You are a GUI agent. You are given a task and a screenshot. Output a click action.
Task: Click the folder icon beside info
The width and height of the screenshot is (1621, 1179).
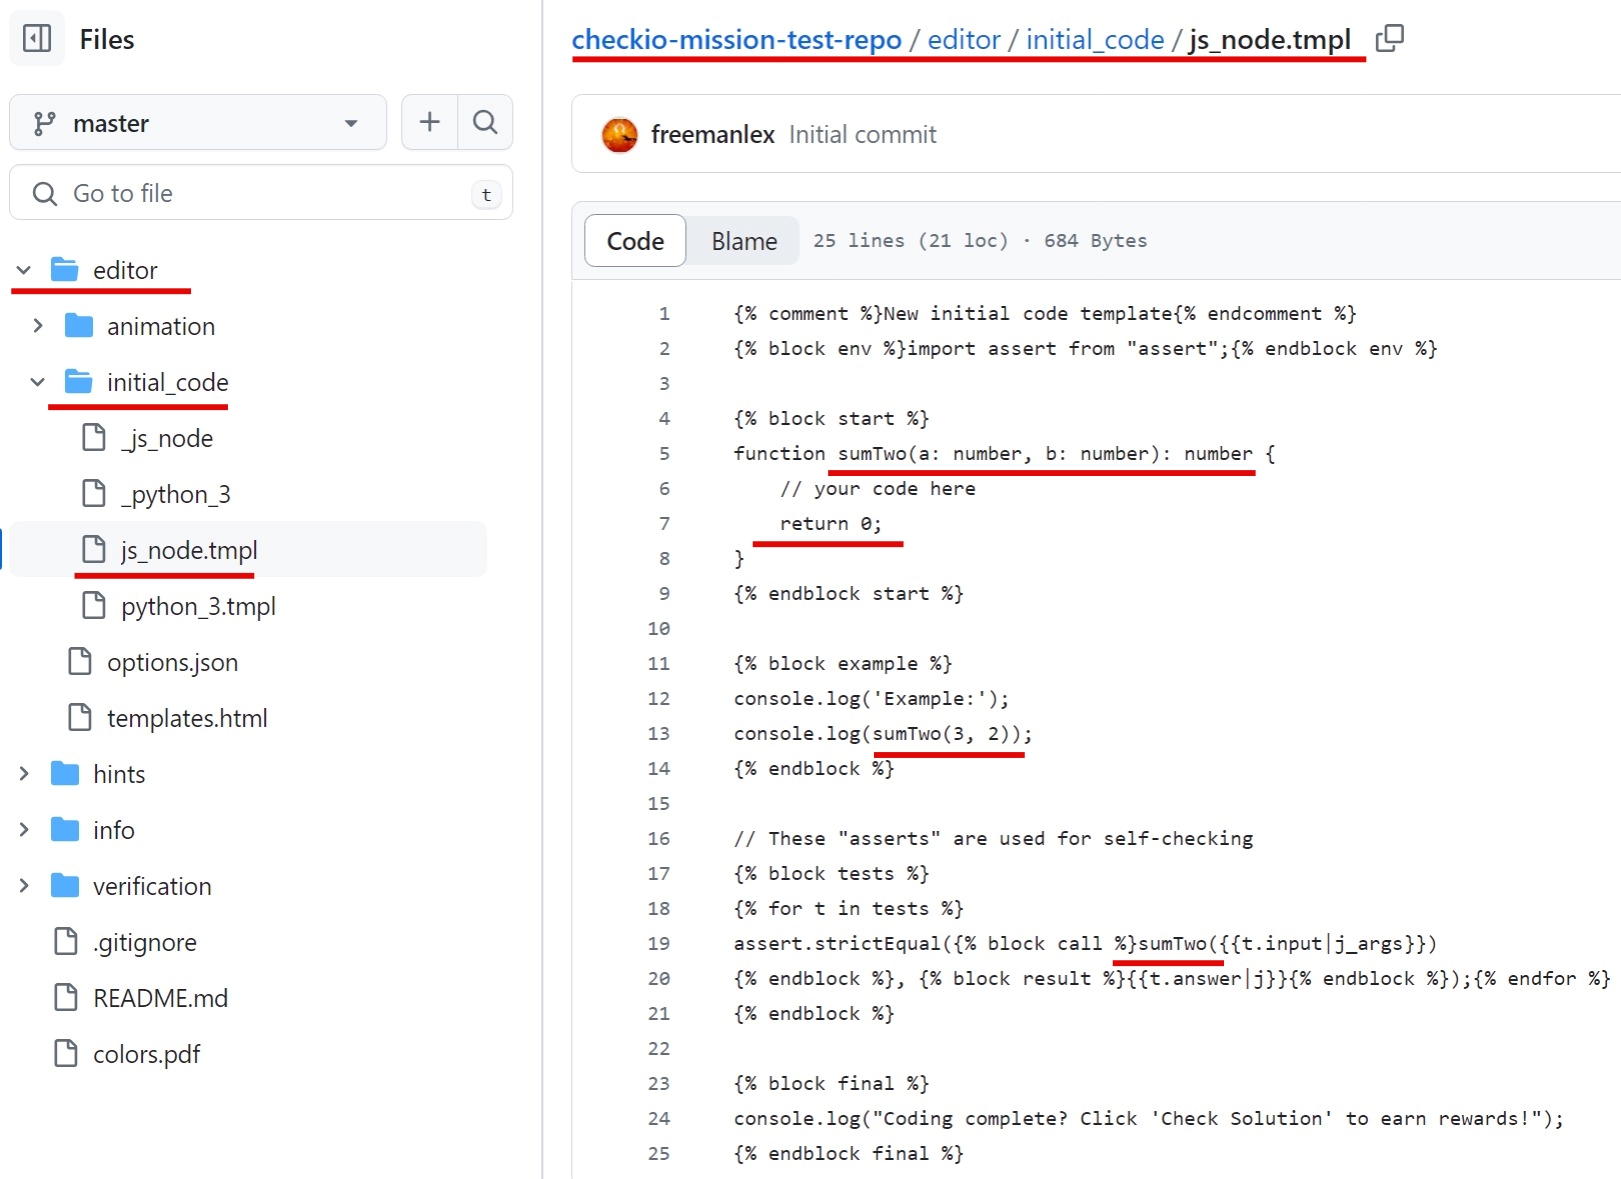coord(65,829)
